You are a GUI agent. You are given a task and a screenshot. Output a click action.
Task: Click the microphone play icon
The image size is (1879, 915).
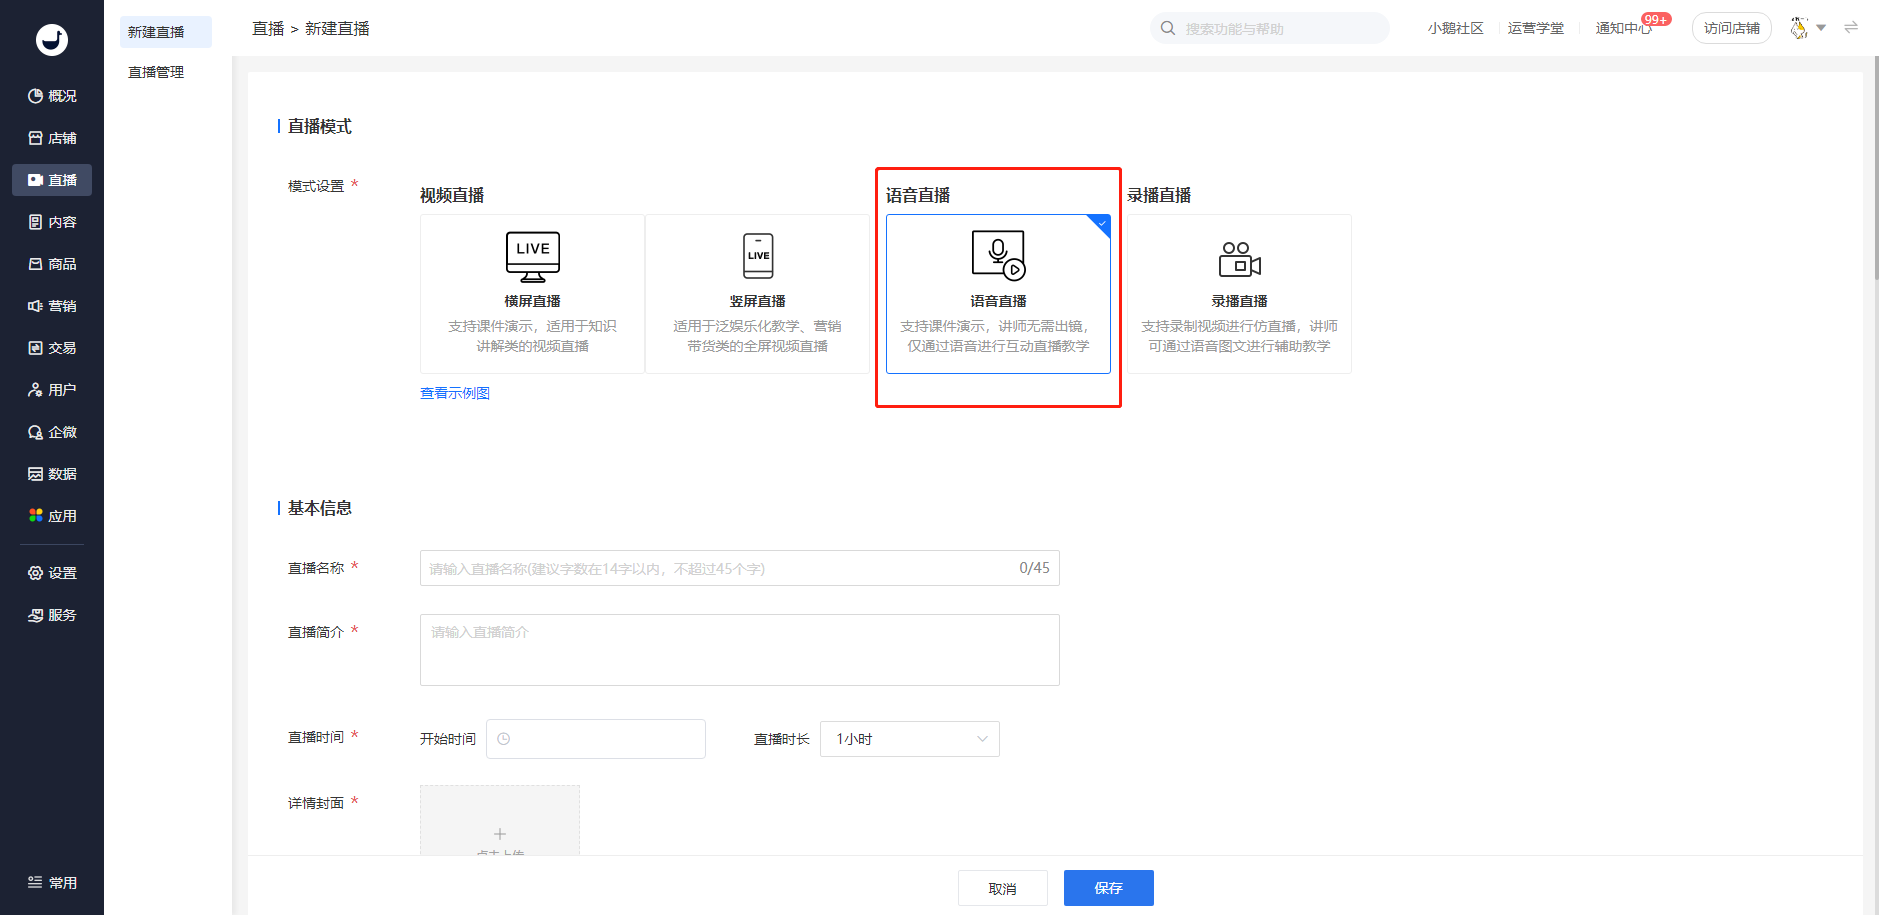pyautogui.click(x=999, y=256)
